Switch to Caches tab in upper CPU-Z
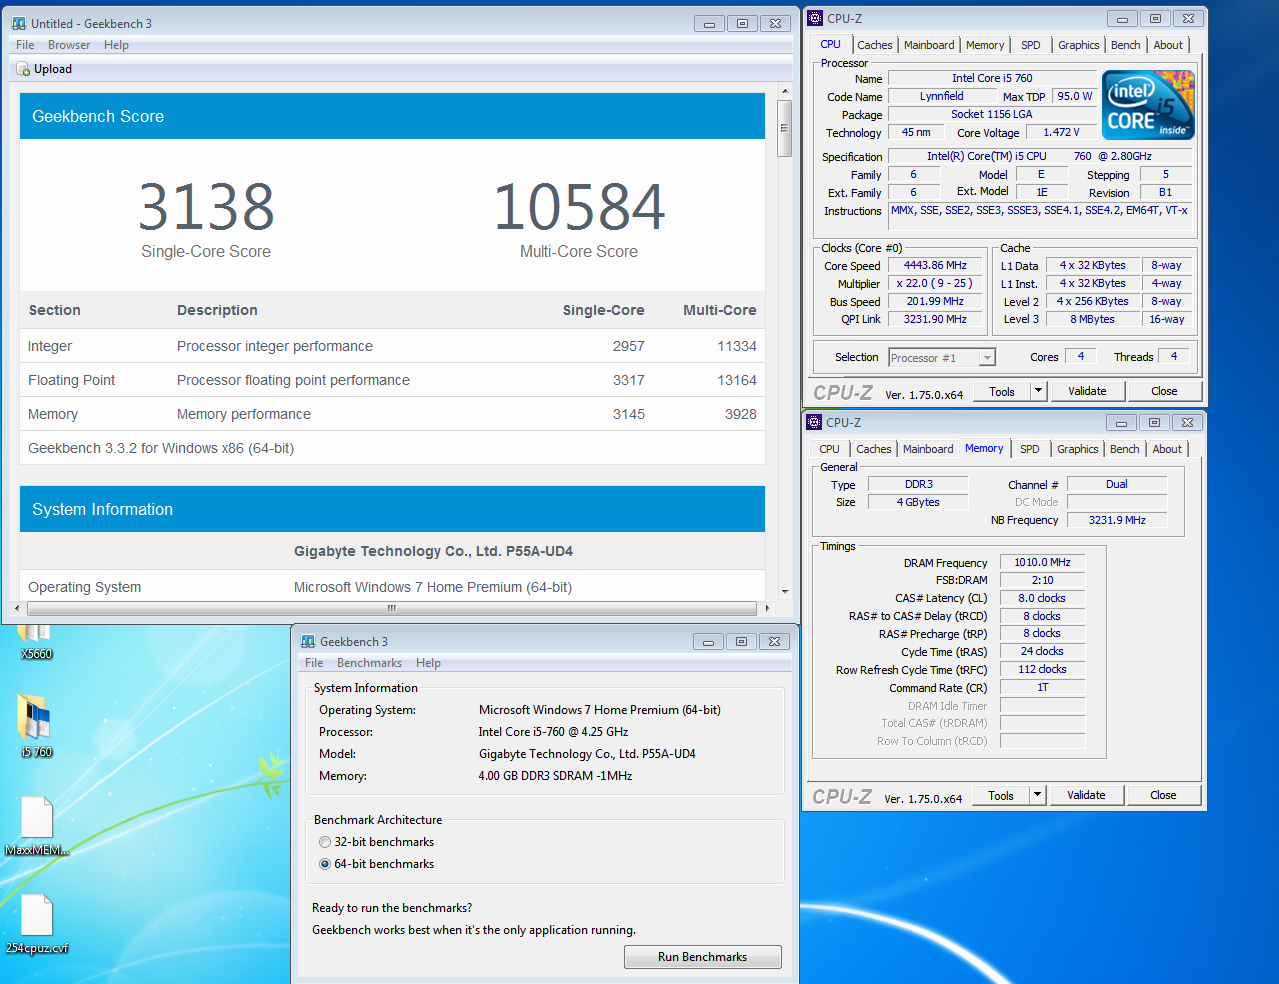The width and height of the screenshot is (1279, 984). coord(875,45)
